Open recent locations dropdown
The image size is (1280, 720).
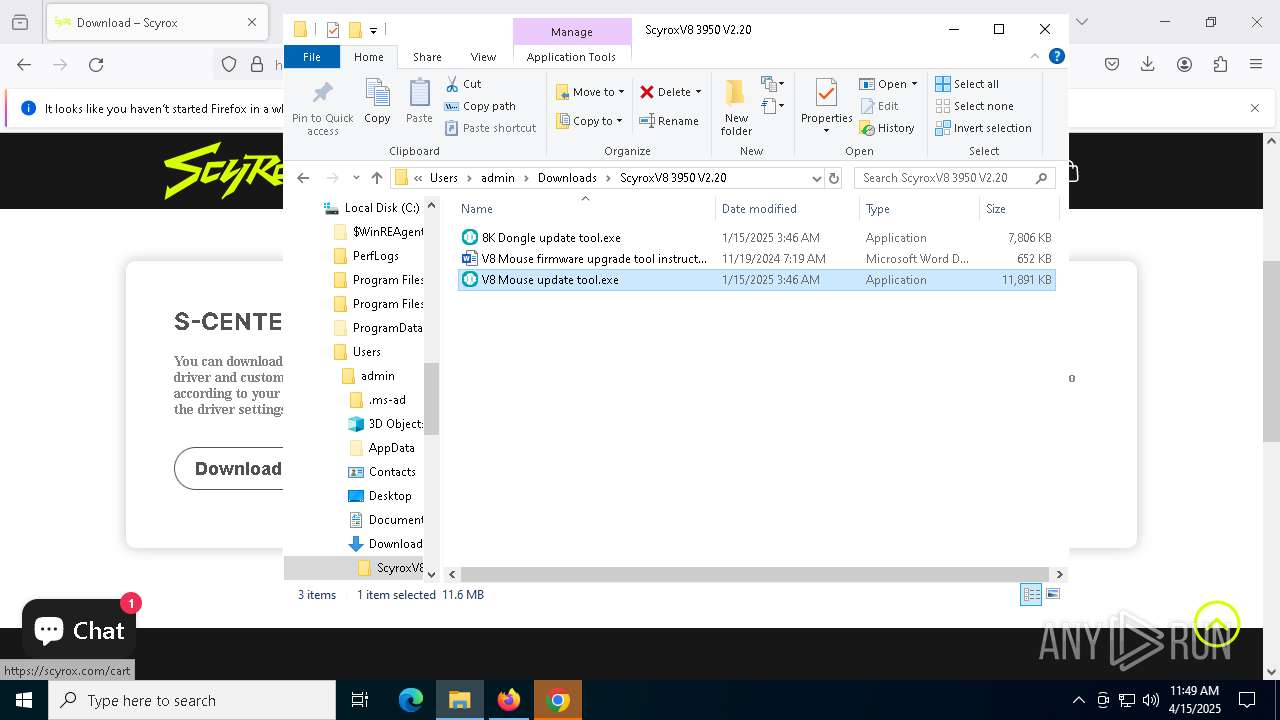pos(356,178)
